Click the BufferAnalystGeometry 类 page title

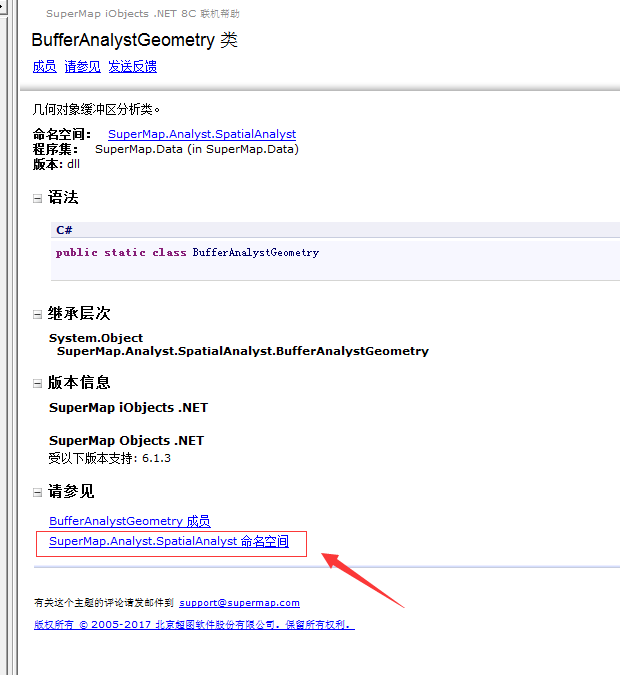(134, 40)
